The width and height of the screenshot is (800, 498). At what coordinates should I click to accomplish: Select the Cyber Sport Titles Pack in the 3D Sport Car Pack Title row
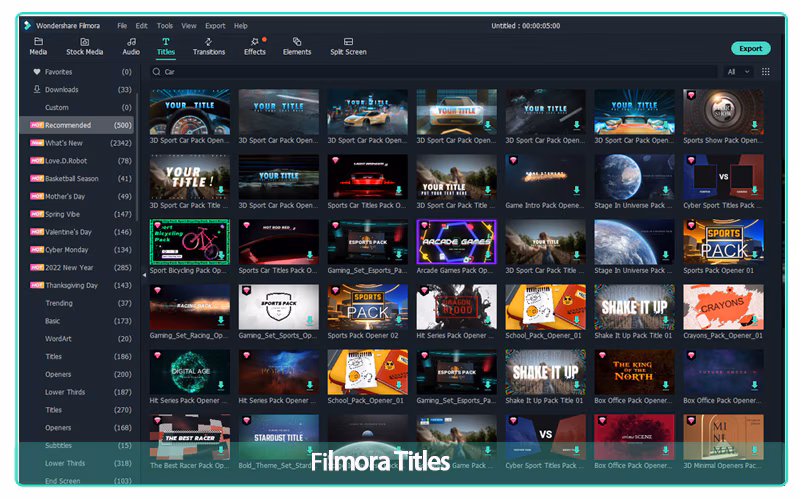(723, 177)
